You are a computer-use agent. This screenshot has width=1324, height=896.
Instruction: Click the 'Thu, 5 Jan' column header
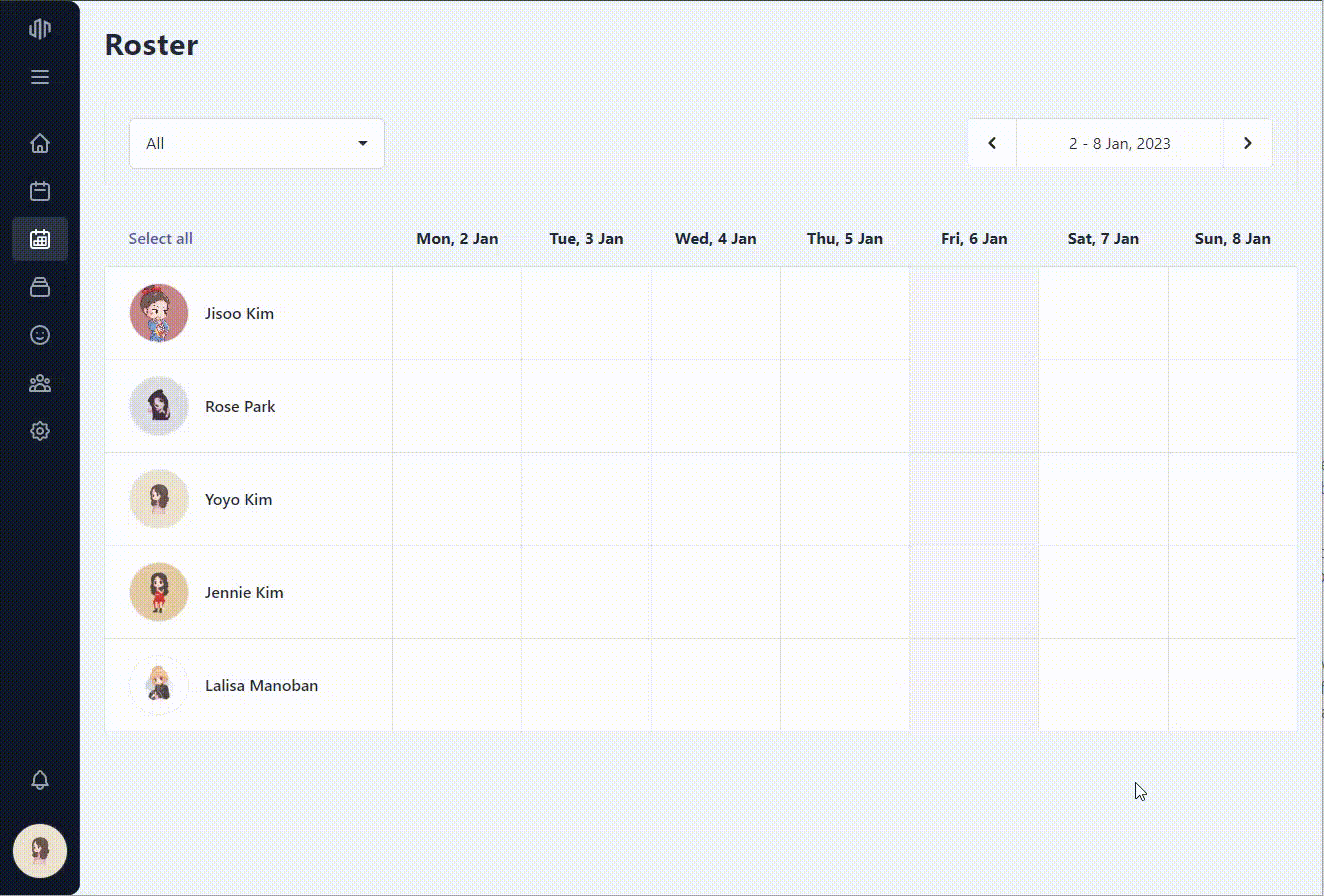[845, 238]
